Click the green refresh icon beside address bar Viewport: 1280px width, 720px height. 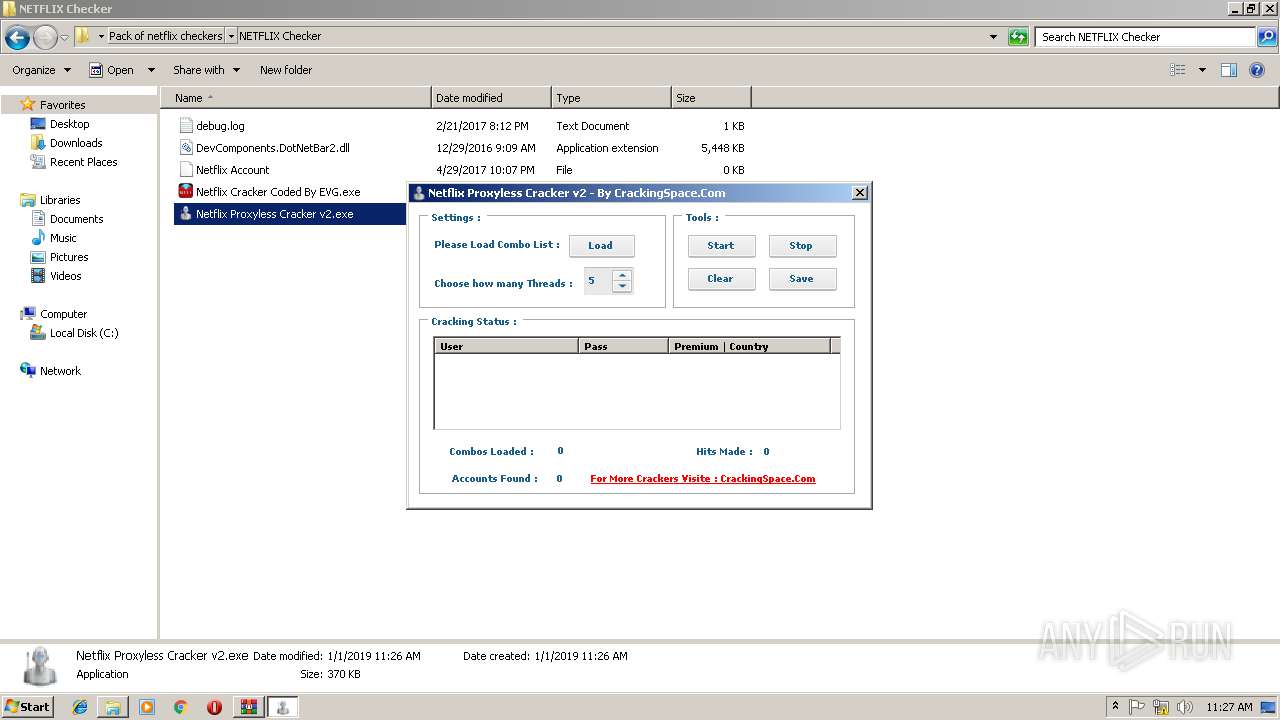[1018, 37]
